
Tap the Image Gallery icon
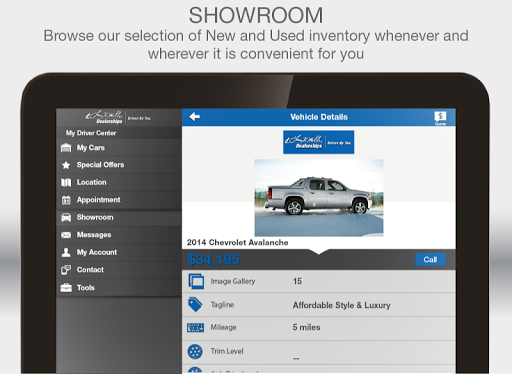click(196, 281)
